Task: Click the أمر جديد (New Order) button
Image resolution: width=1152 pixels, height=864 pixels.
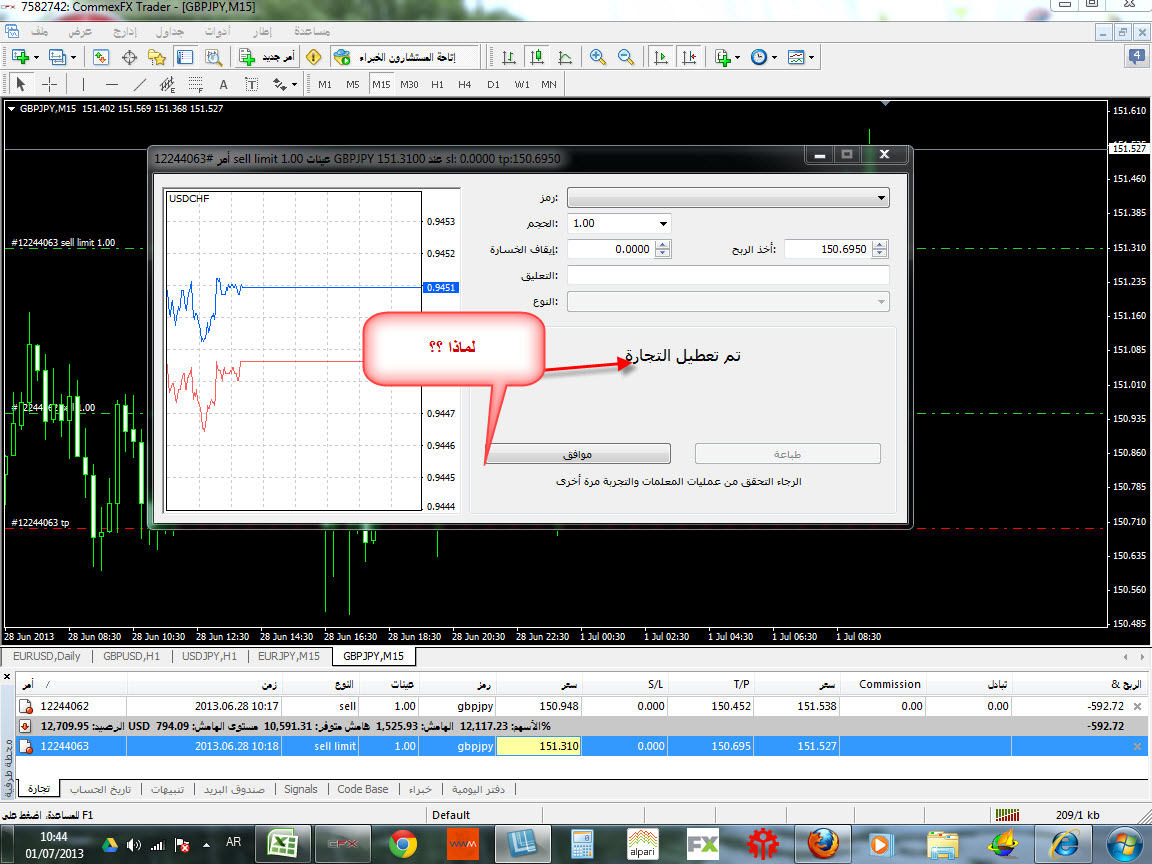Action: pos(267,57)
